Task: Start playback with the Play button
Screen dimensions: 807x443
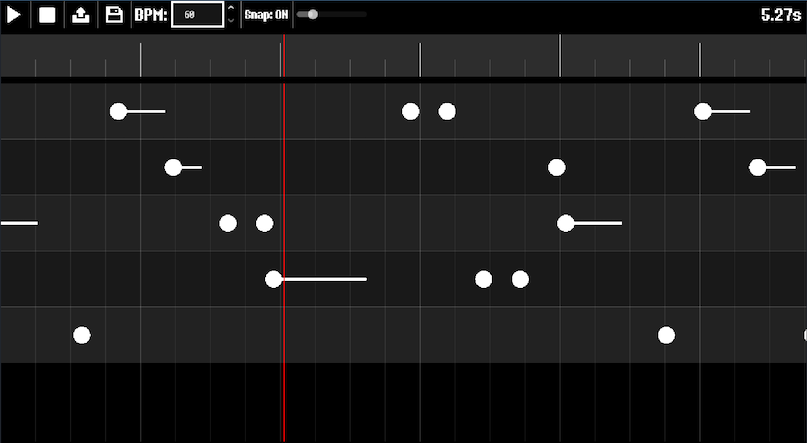Action: tap(14, 15)
